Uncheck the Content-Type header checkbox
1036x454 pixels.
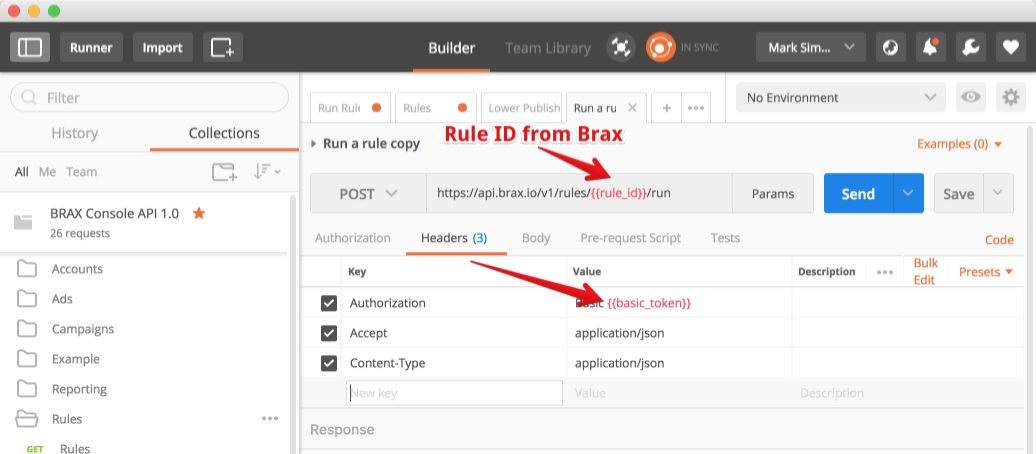coord(328,363)
